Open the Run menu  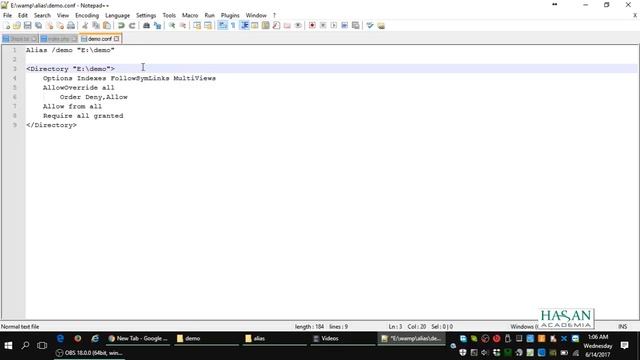pyautogui.click(x=209, y=15)
